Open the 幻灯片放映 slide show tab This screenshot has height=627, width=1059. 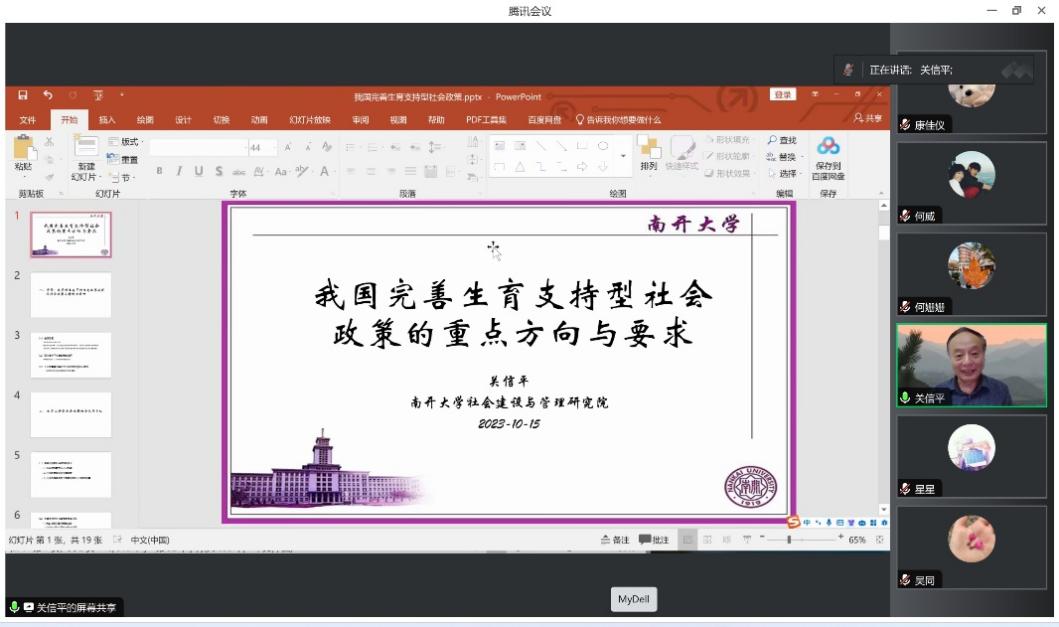point(309,120)
